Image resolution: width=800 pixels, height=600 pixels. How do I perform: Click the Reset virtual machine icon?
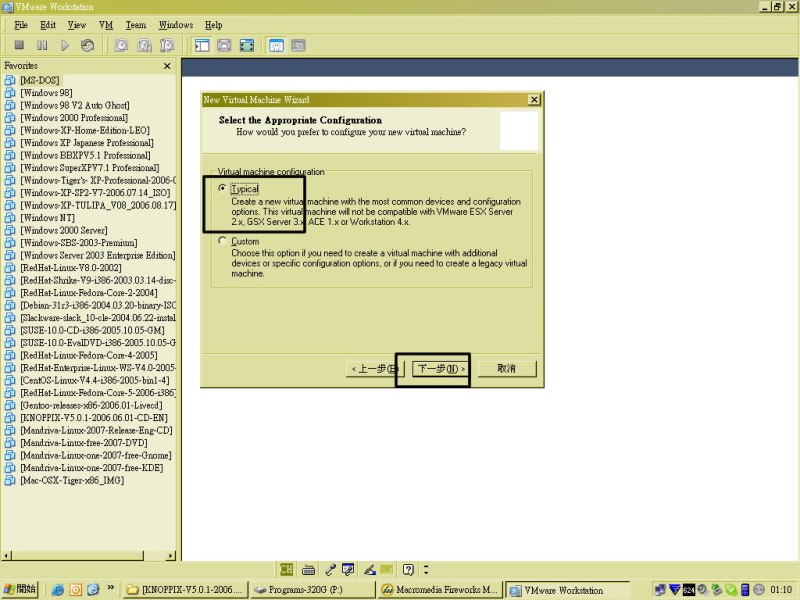point(87,45)
